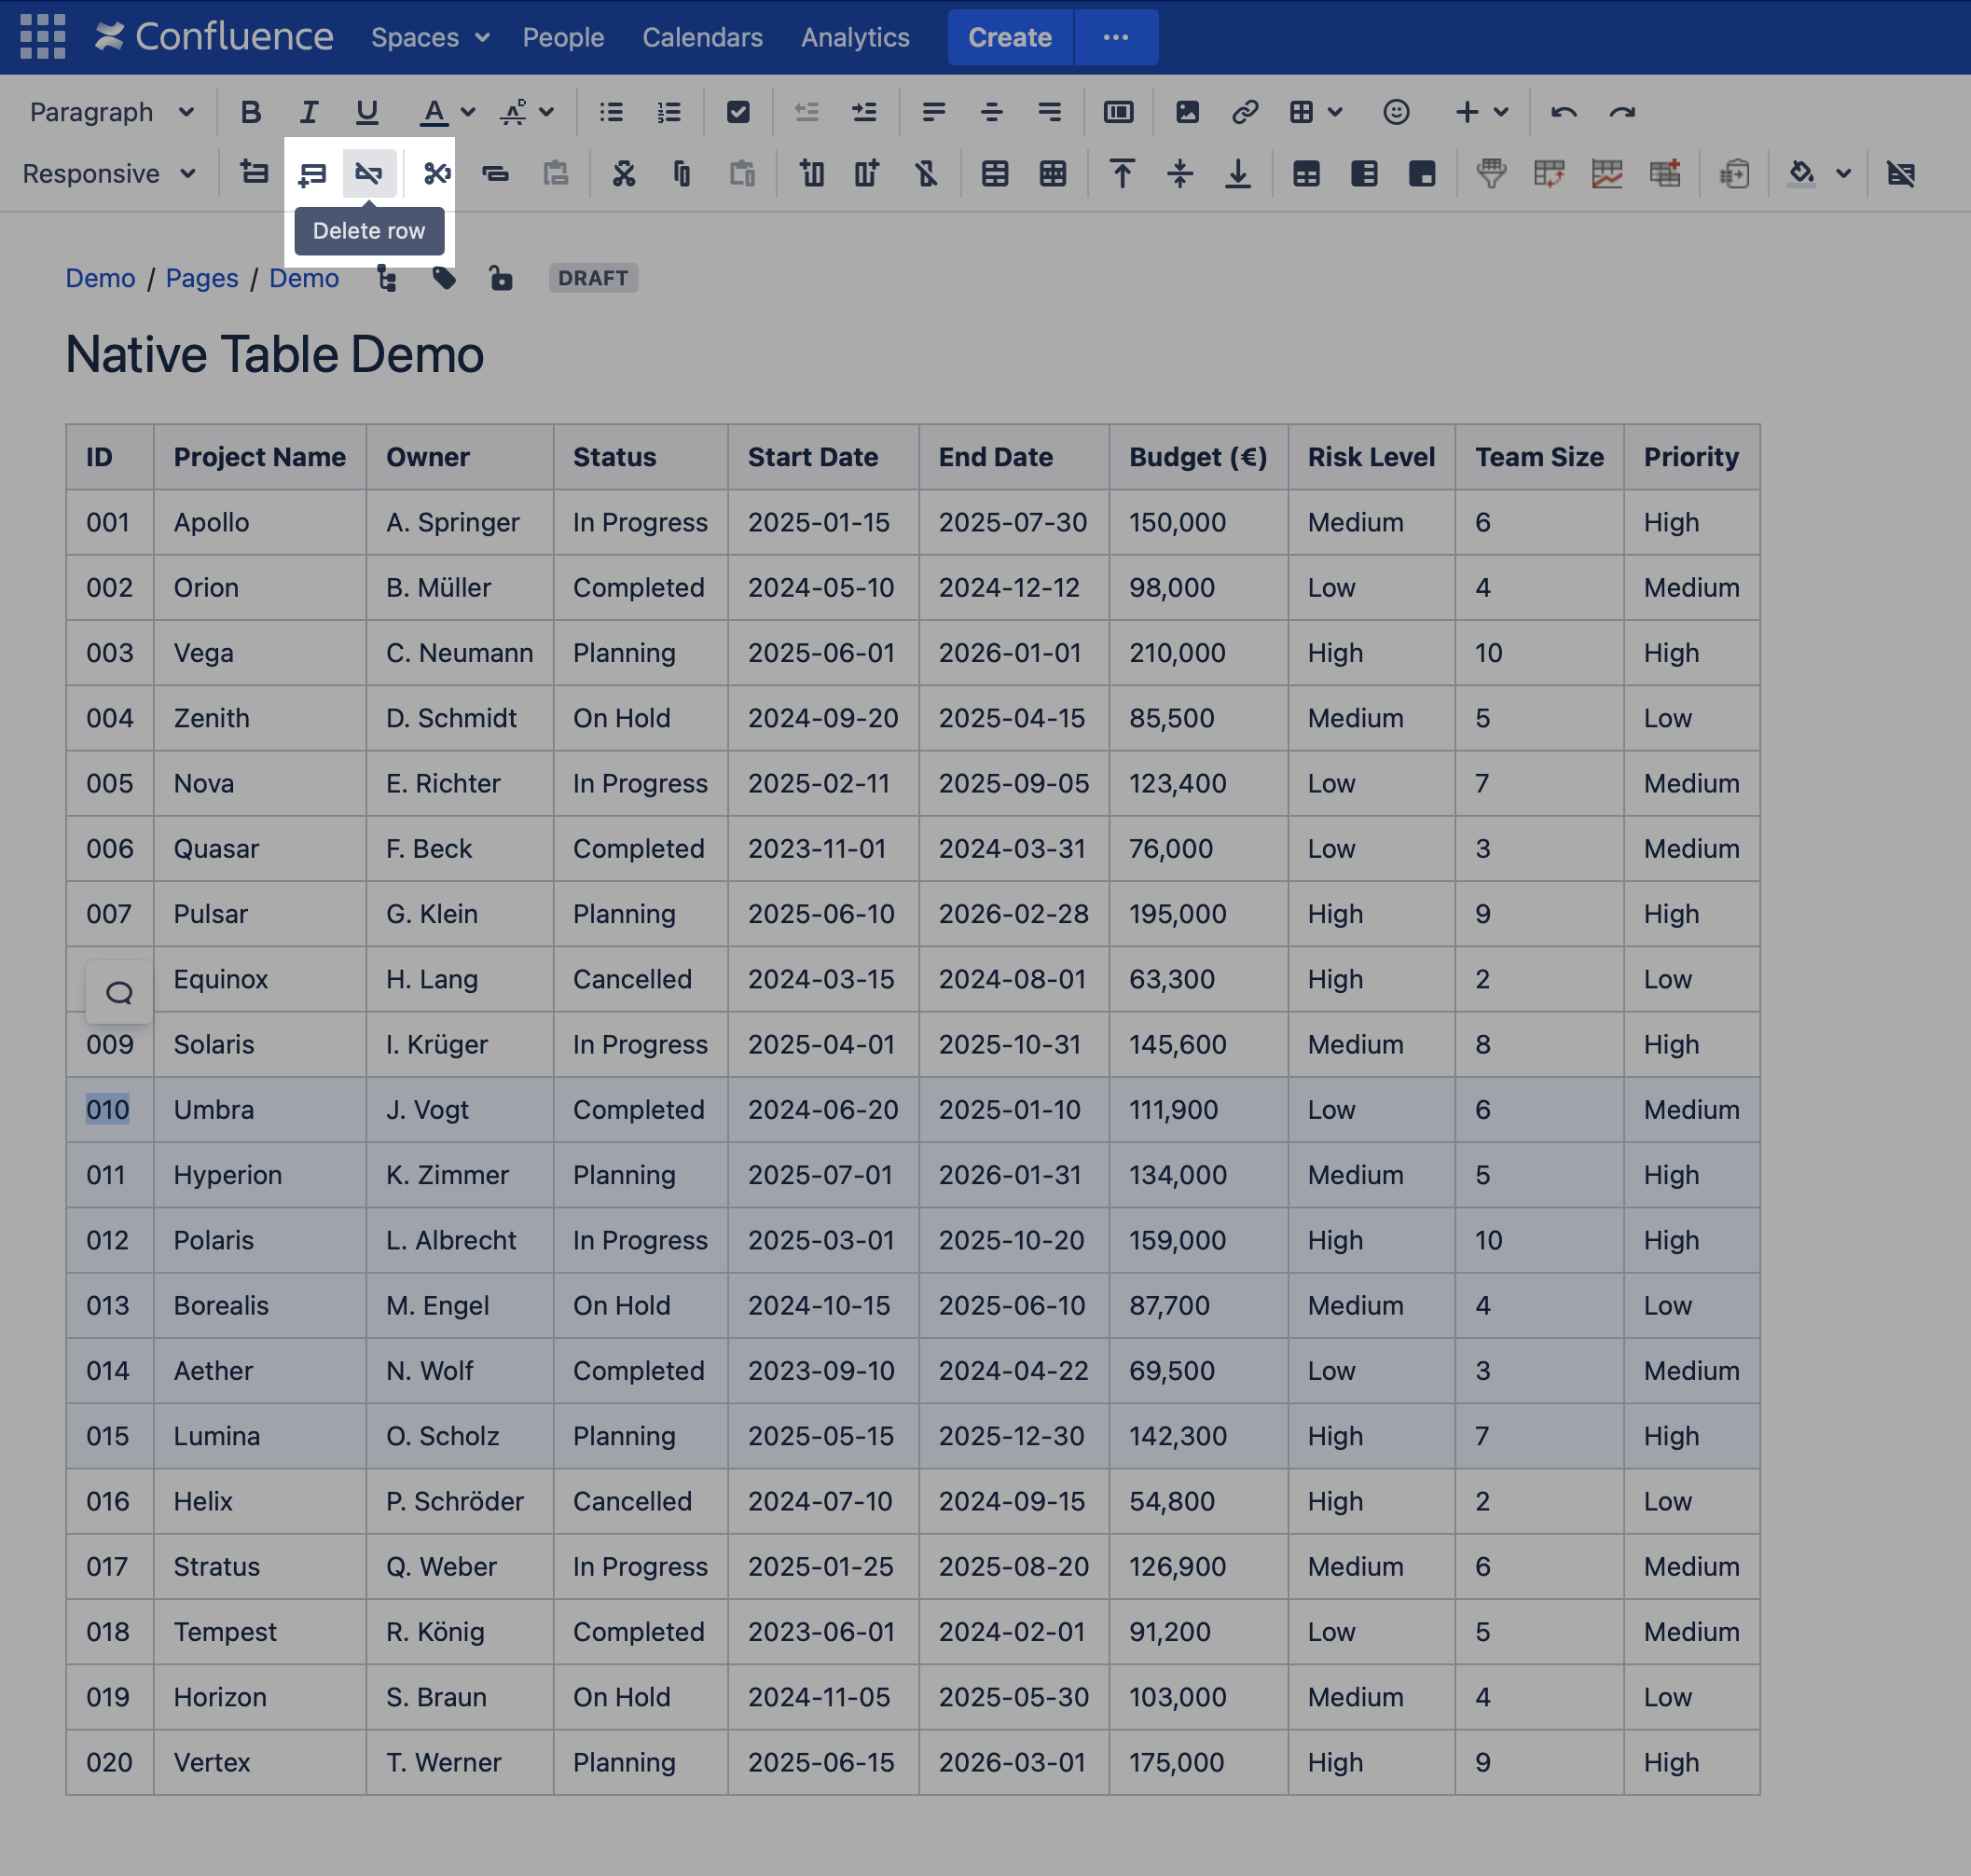Click the Create button
1971x1876 pixels.
[1009, 37]
